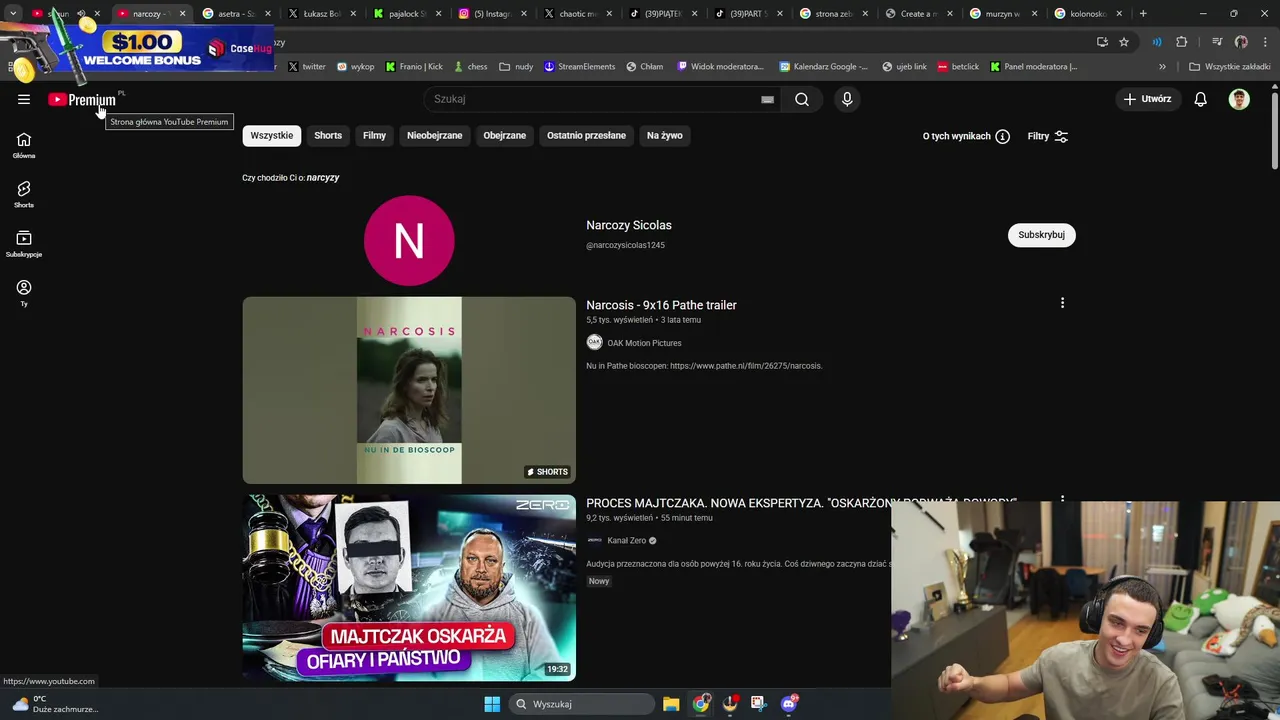Subscribe to Narcozy Sicolas channel

coord(1041,235)
